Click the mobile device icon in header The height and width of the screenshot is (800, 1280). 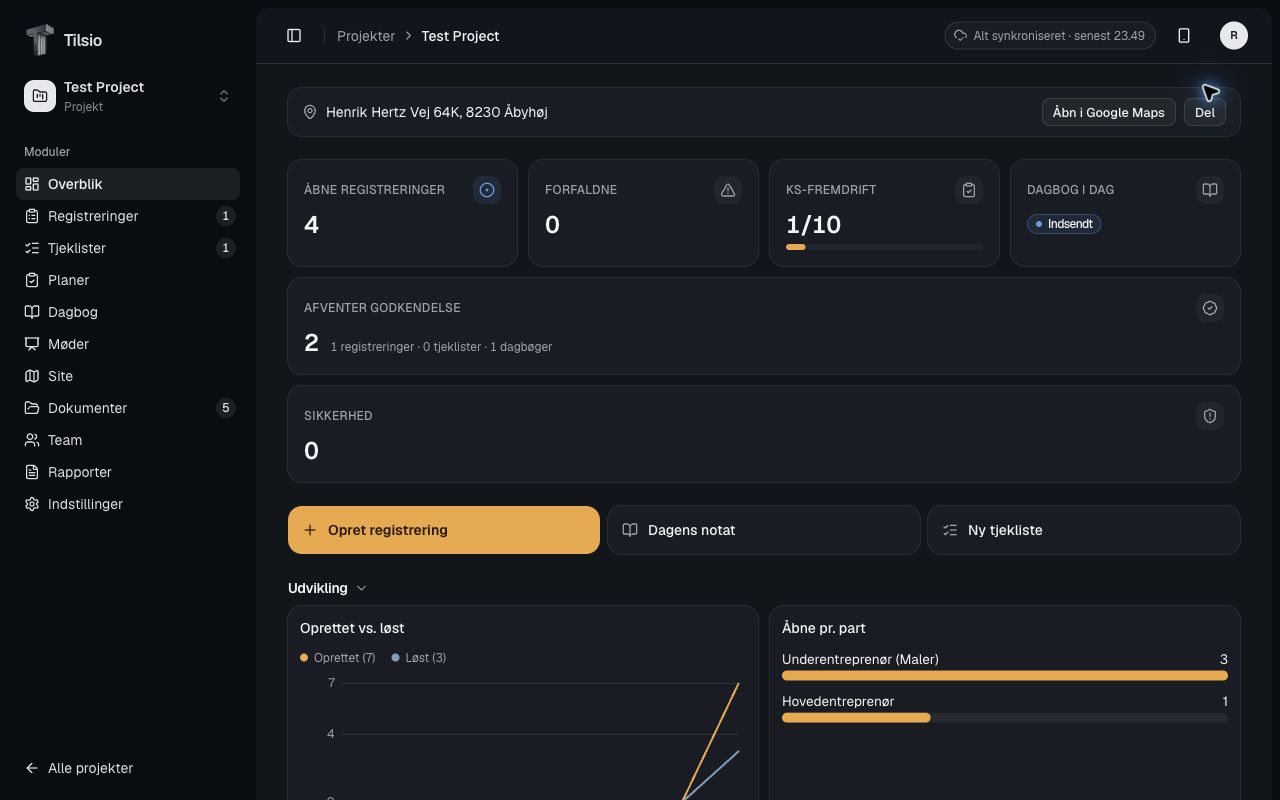point(1184,36)
